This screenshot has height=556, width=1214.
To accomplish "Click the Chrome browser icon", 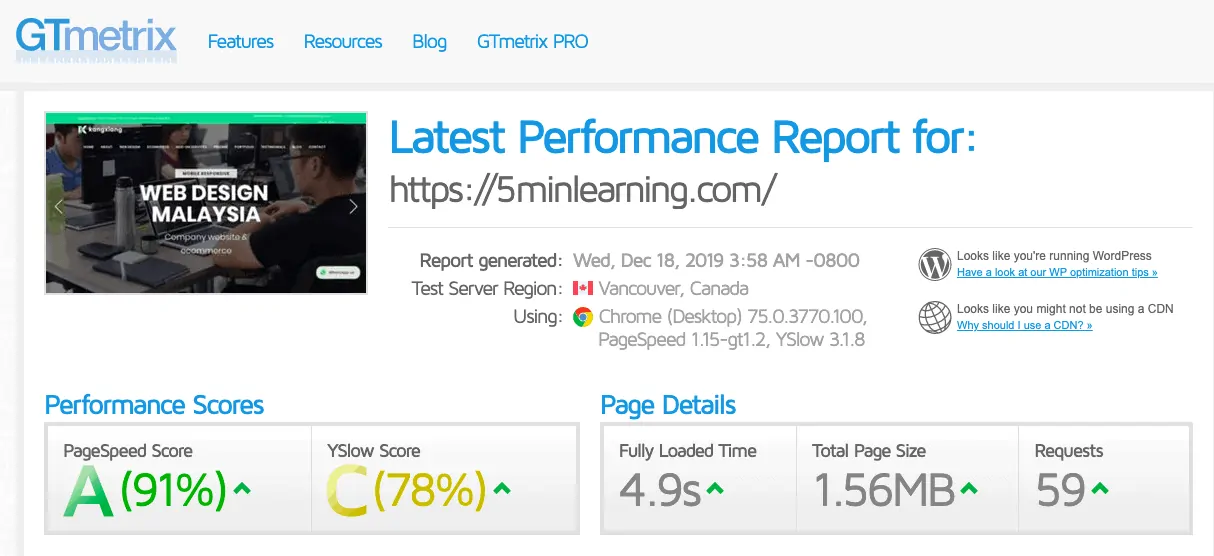I will (x=583, y=317).
